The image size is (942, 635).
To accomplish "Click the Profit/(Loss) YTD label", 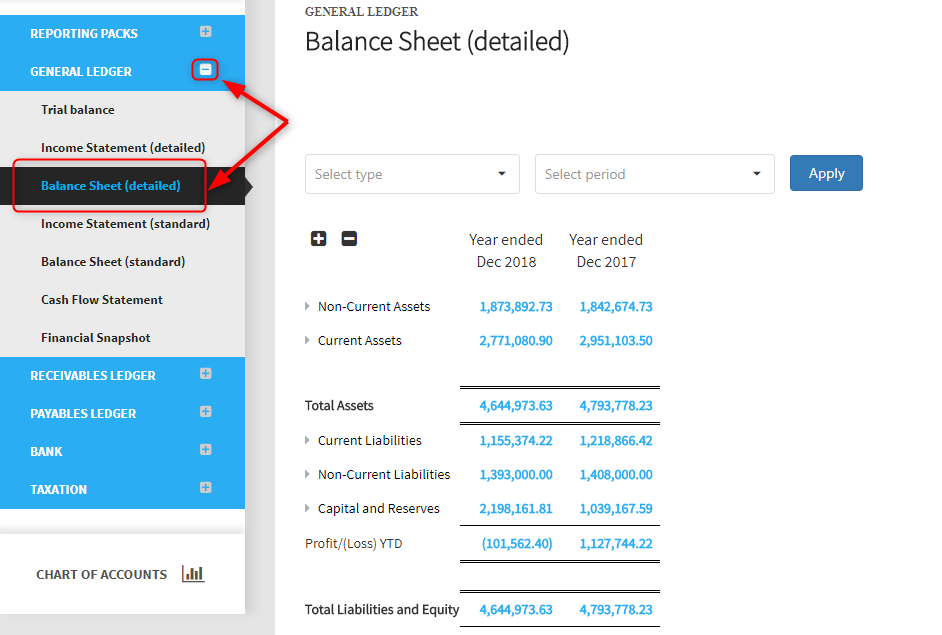I will coord(353,544).
